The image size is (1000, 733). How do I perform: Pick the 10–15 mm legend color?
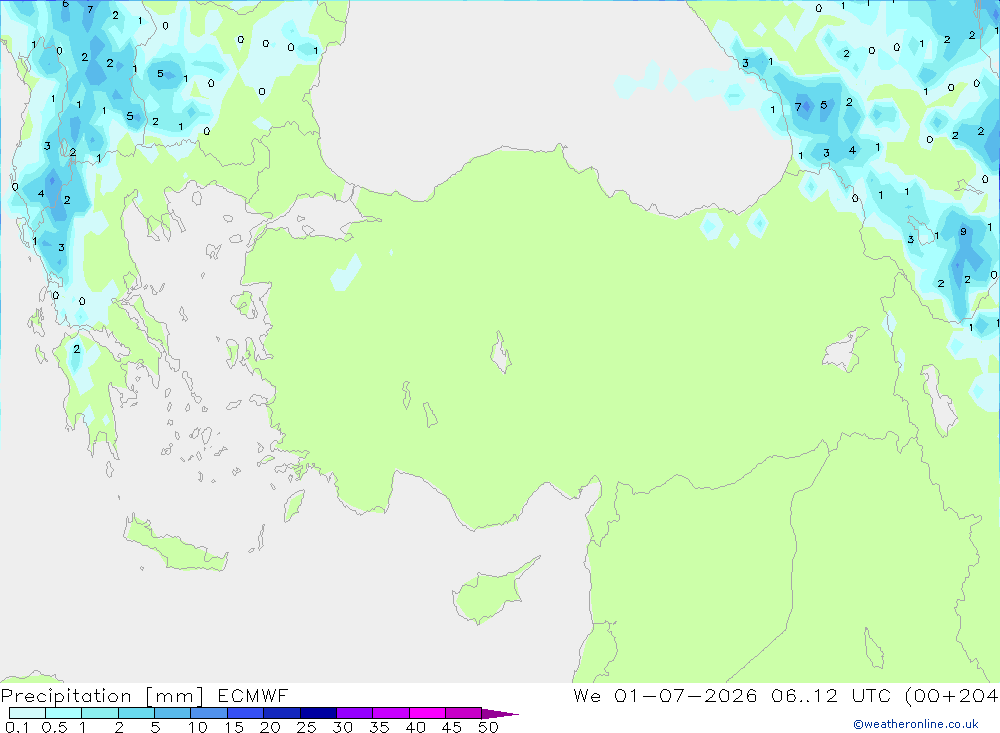click(209, 713)
